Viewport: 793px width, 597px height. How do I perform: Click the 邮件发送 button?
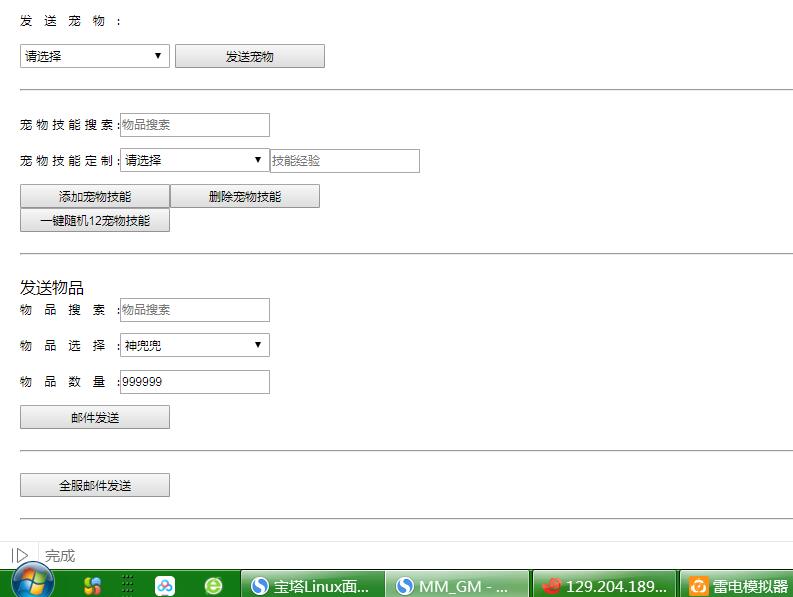(95, 417)
